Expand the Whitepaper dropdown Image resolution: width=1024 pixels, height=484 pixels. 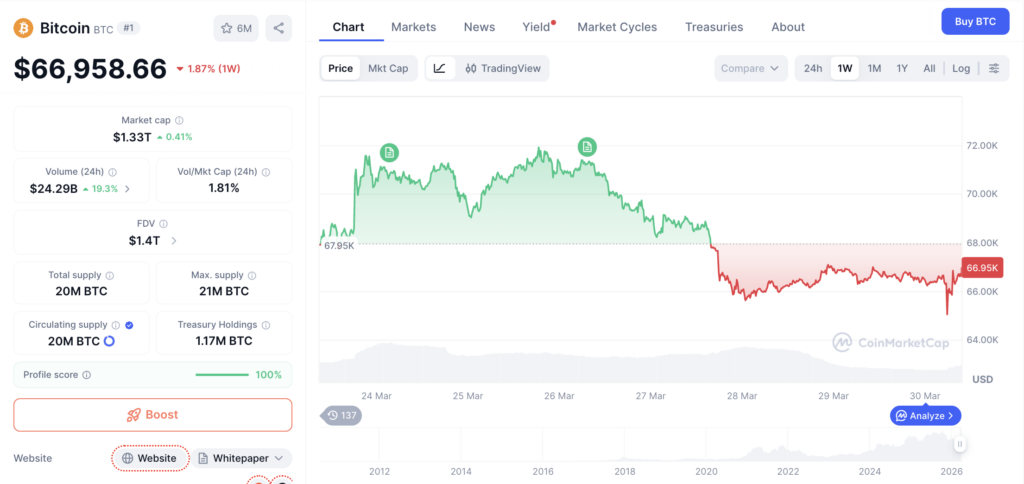pos(242,458)
